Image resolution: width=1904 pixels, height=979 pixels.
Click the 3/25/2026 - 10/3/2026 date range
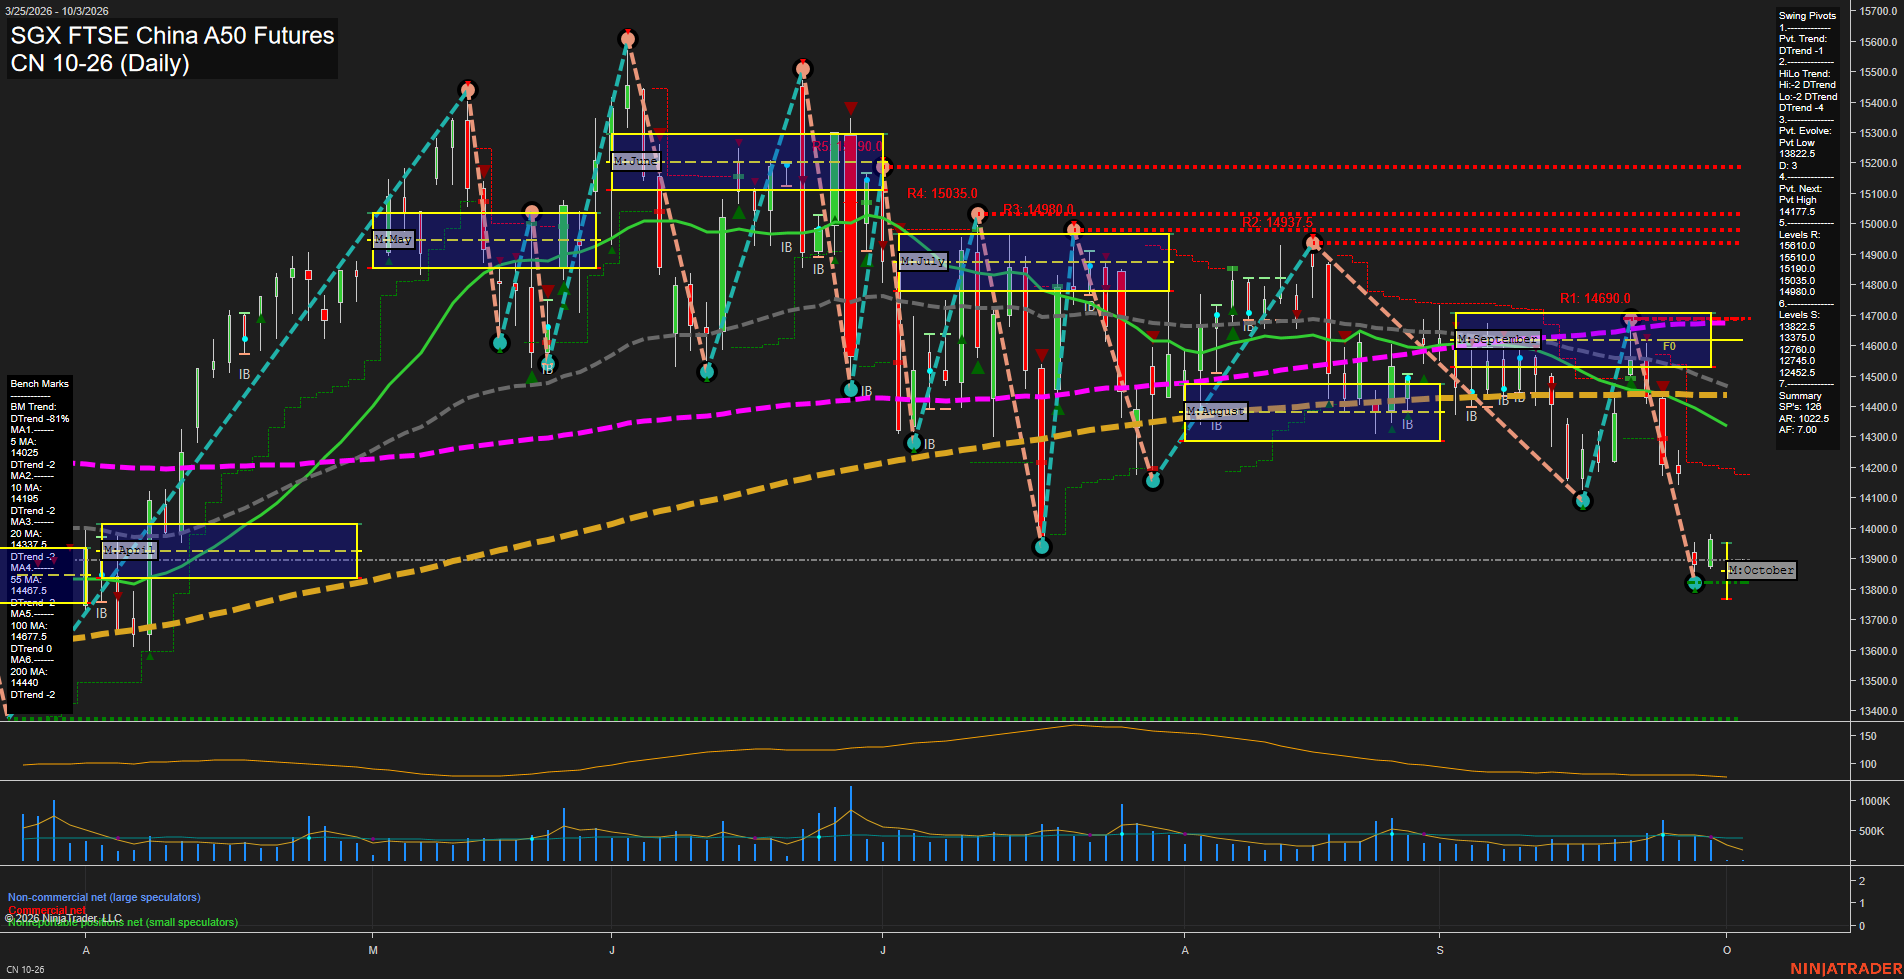pos(57,11)
